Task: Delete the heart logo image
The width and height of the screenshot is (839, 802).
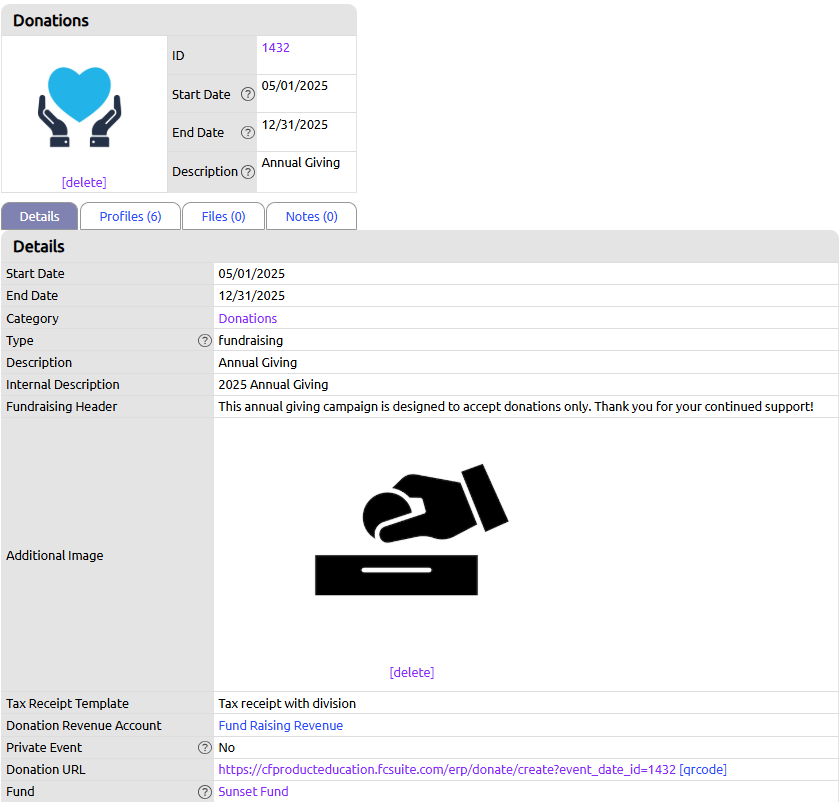Action: pyautogui.click(x=84, y=182)
